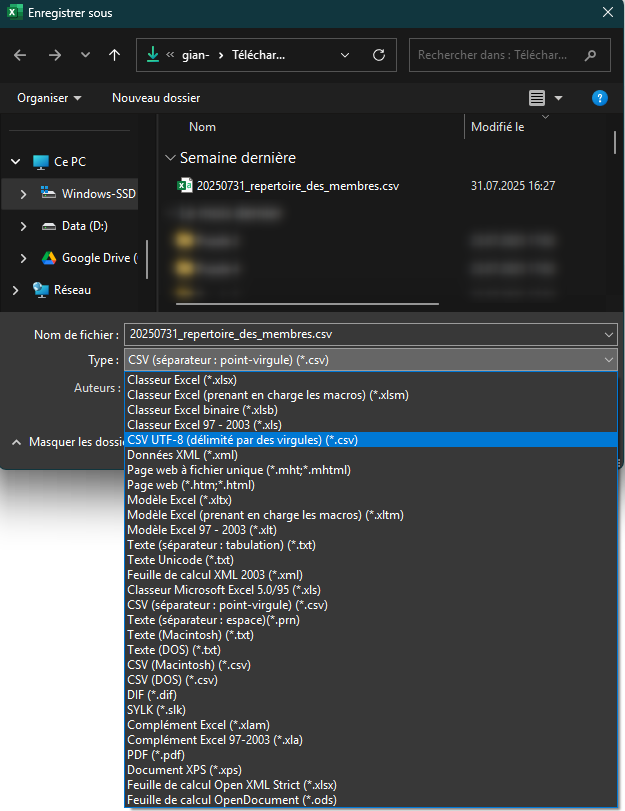
Task: Select Ce PC in navigation pane
Action: [70, 162]
